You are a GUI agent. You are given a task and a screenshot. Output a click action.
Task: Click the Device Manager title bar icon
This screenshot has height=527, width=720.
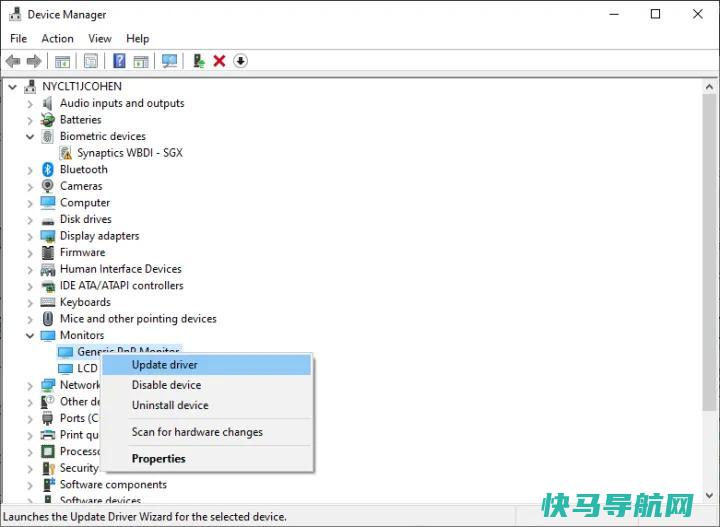point(15,14)
